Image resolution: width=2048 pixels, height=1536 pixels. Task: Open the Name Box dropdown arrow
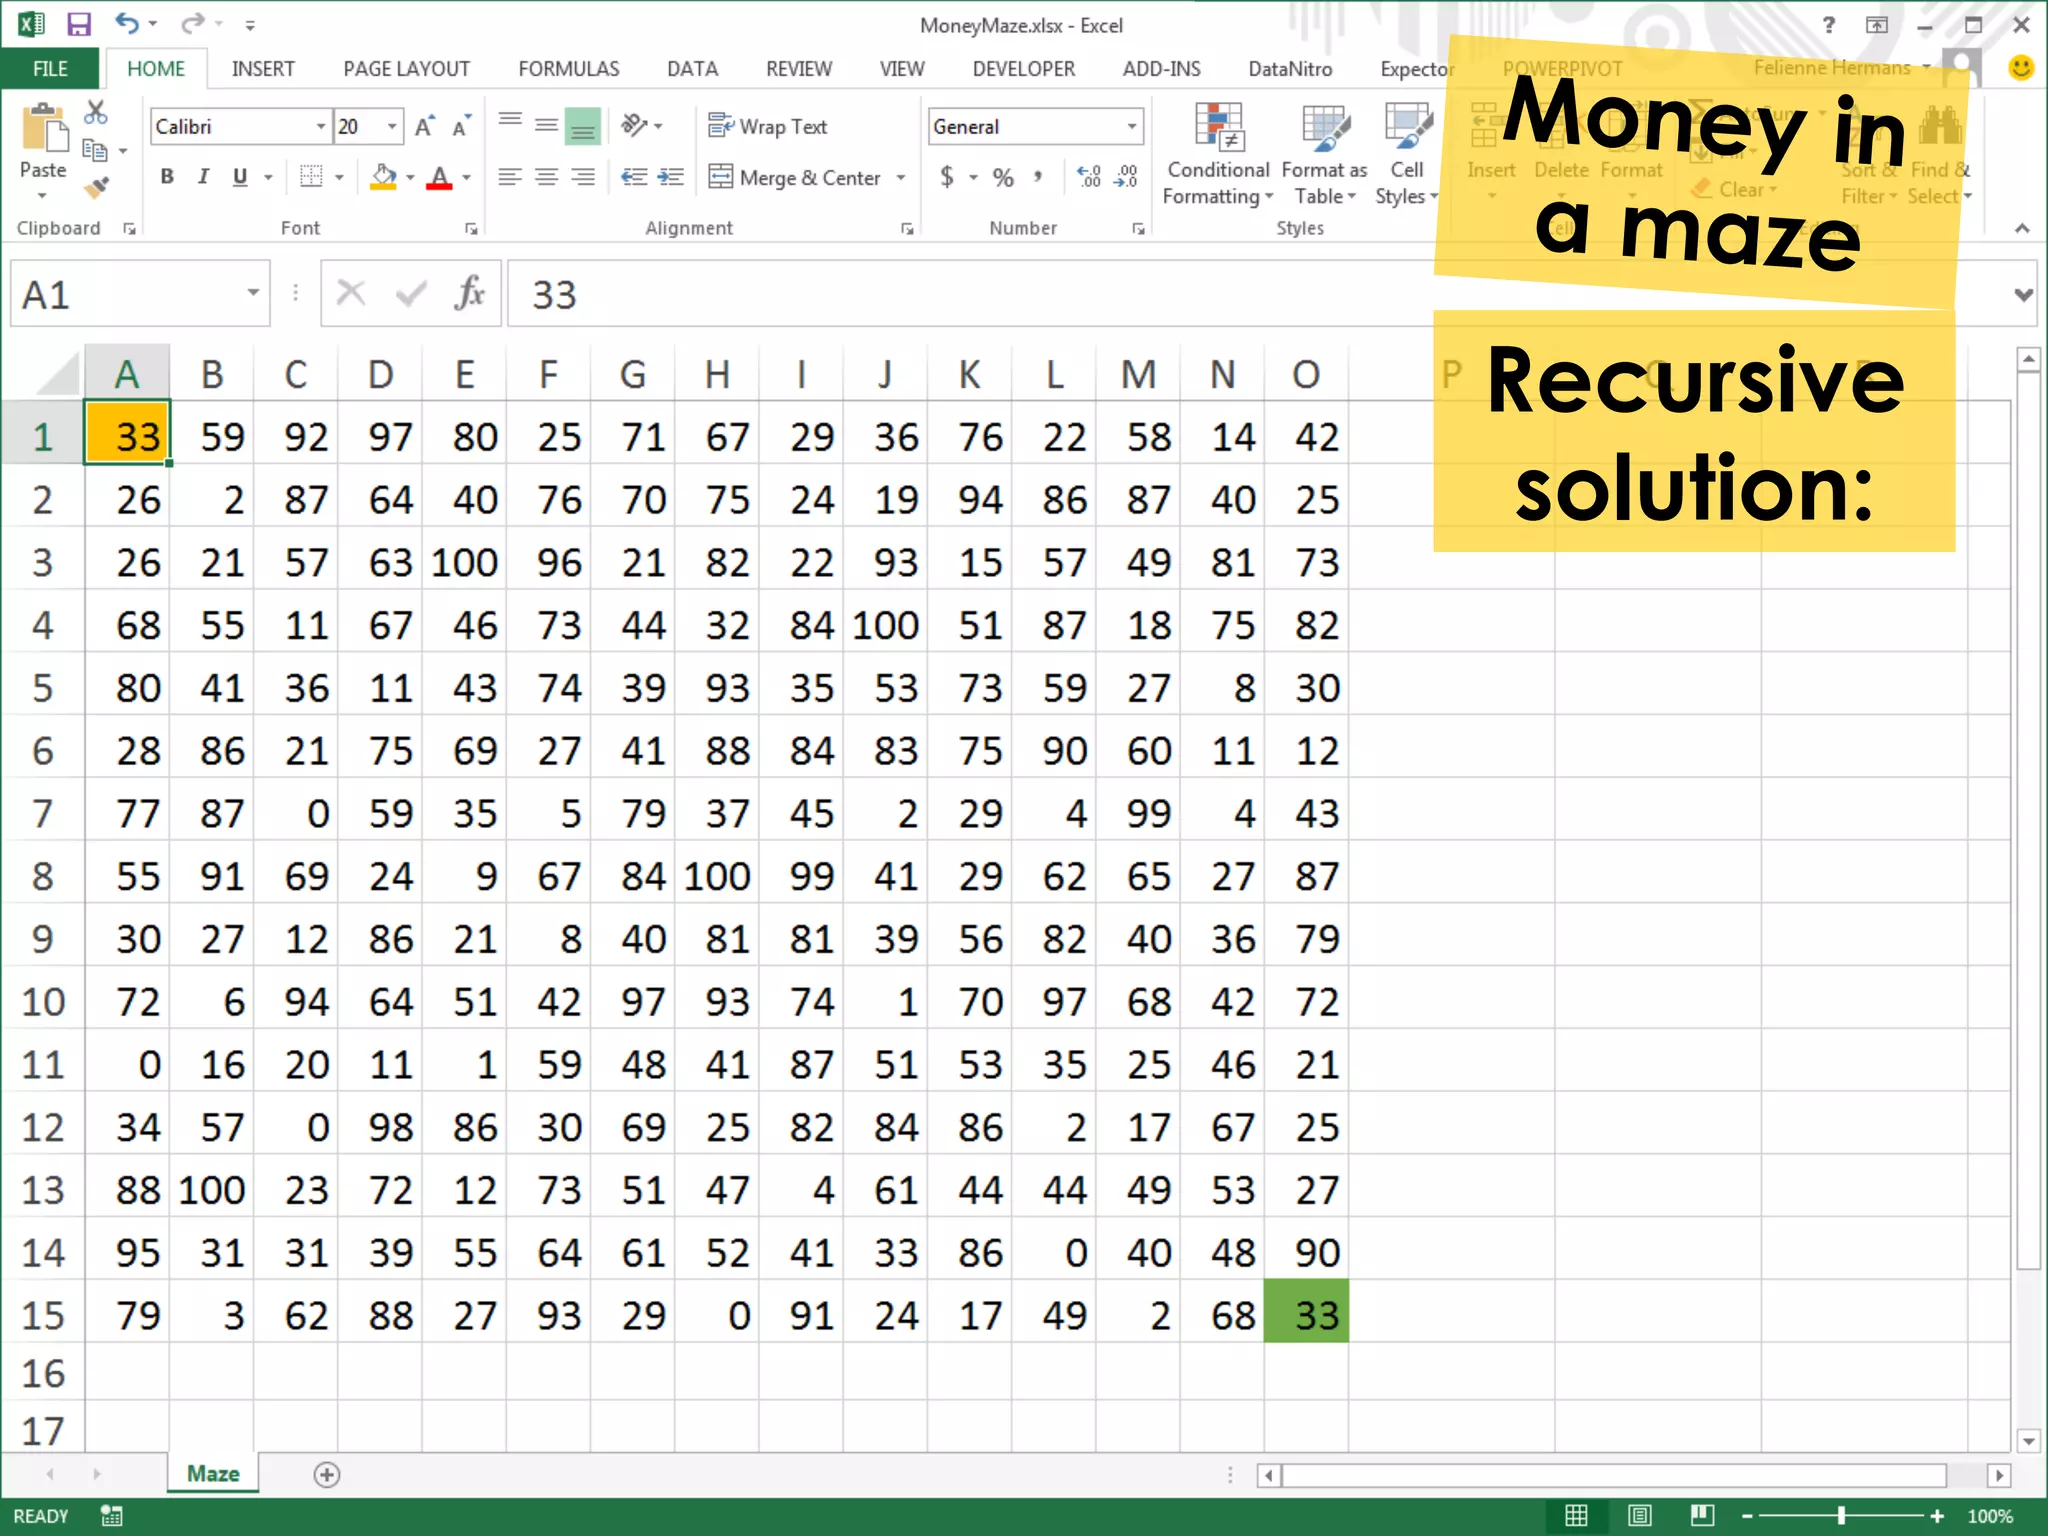point(253,293)
